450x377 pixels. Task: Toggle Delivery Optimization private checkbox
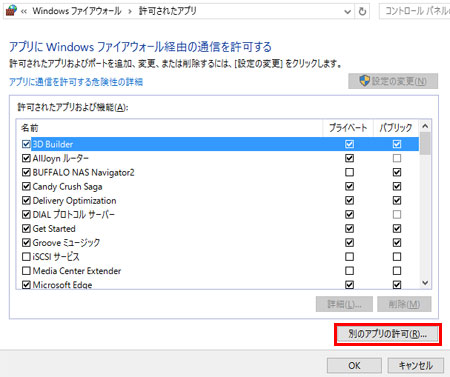pos(349,200)
